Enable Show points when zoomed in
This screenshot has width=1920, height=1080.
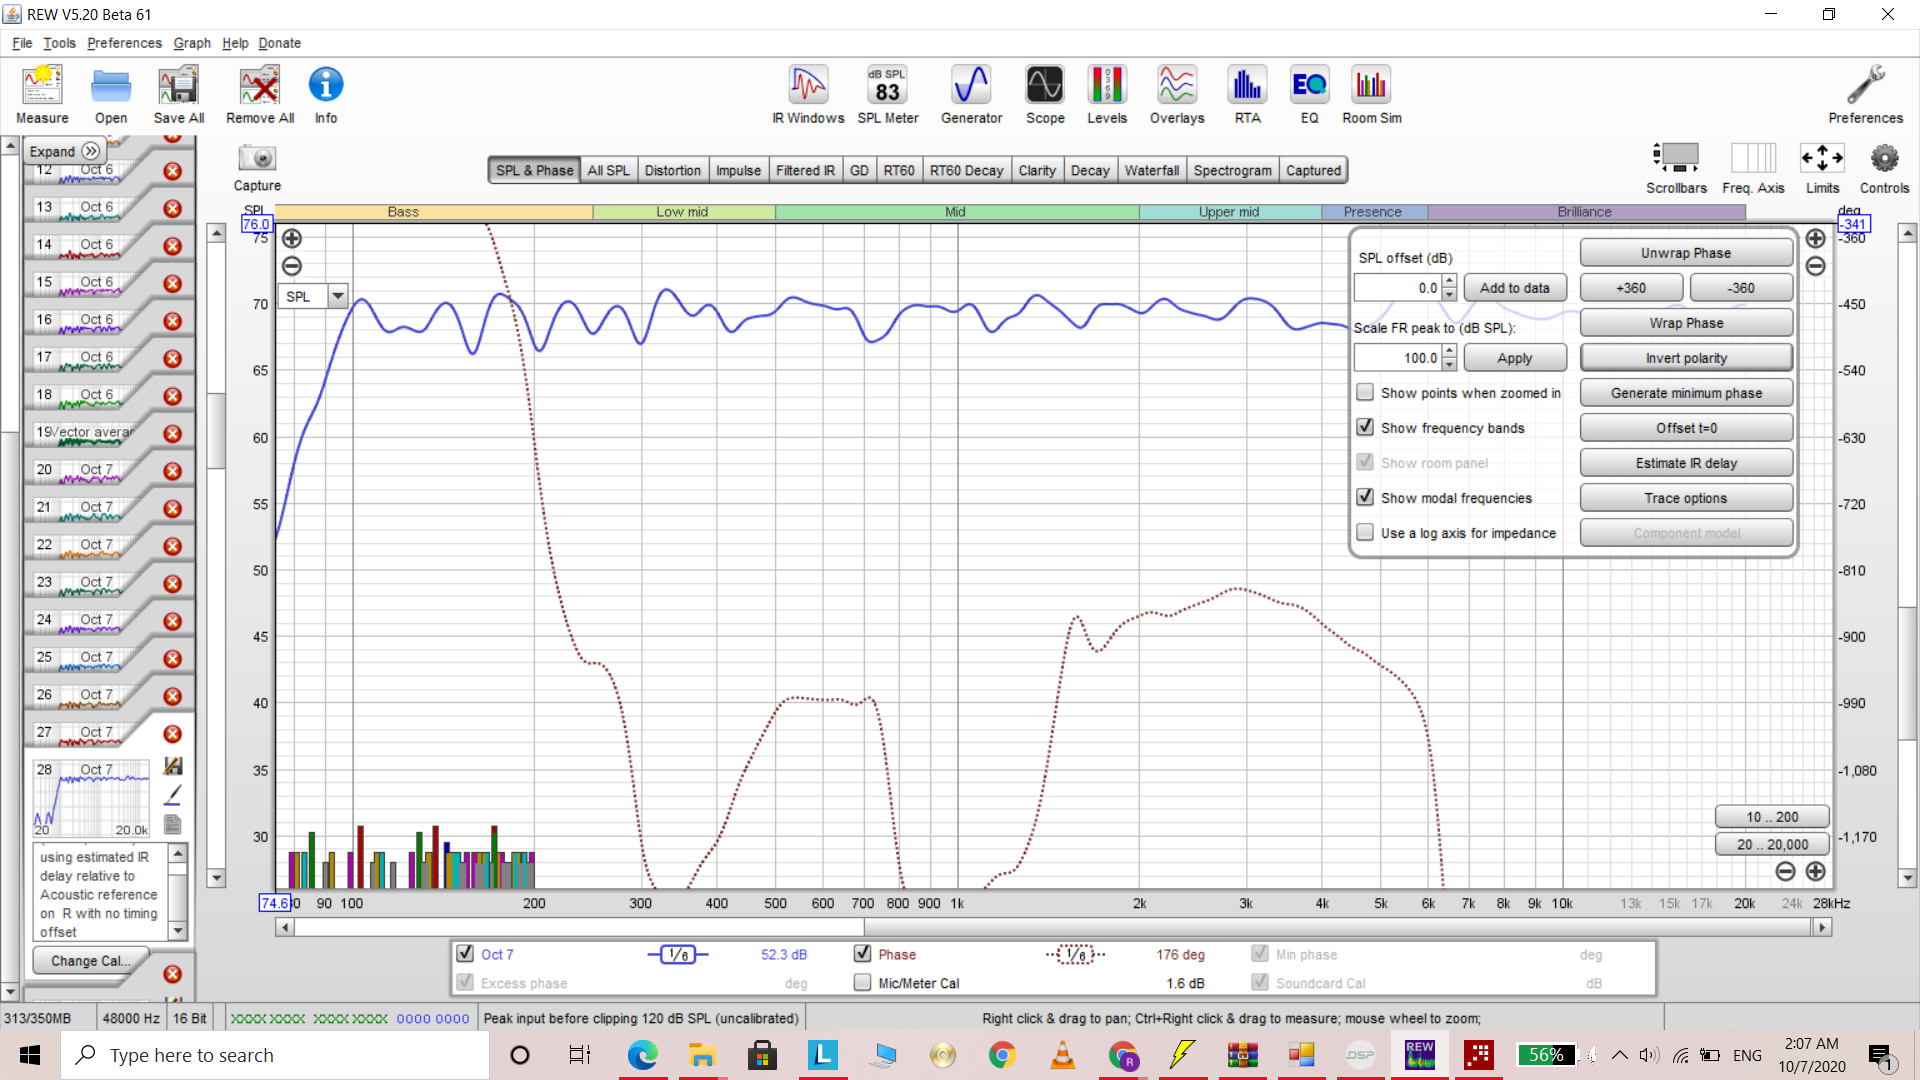point(1365,392)
